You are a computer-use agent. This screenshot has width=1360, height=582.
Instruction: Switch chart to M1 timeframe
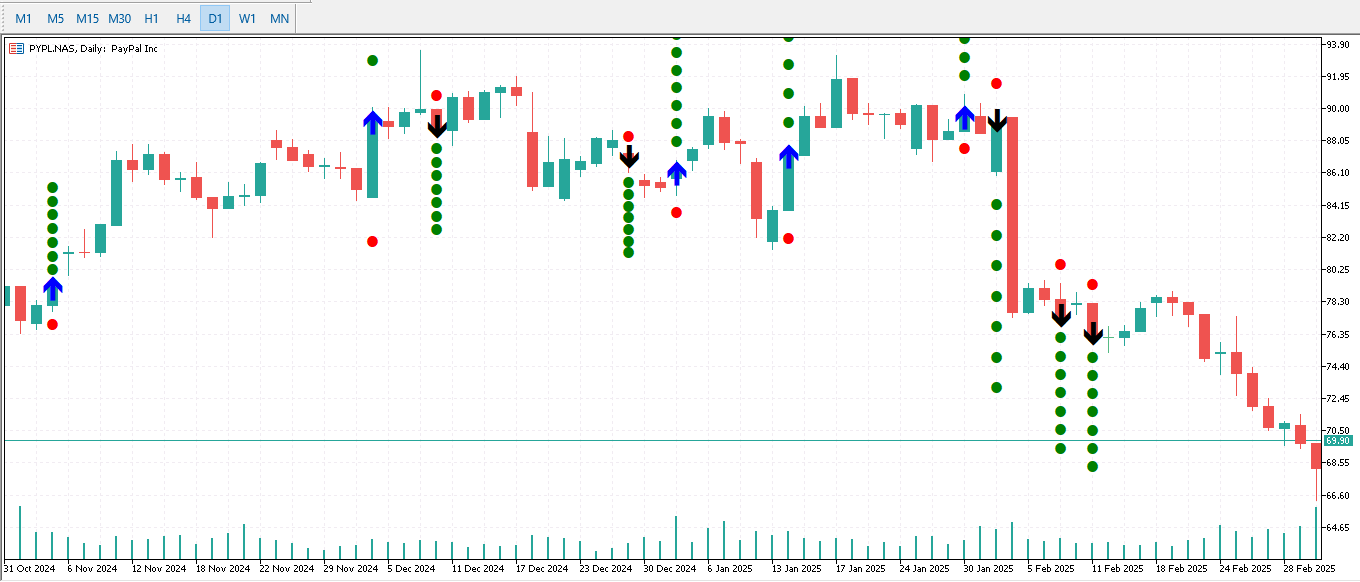(23, 18)
